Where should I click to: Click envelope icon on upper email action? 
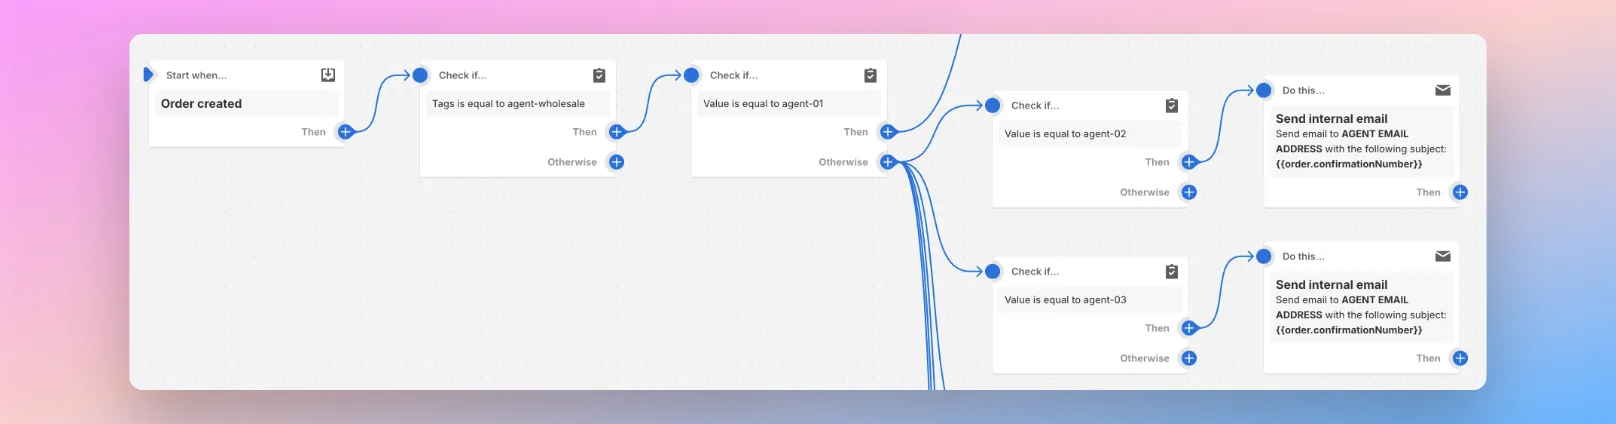coord(1443,90)
